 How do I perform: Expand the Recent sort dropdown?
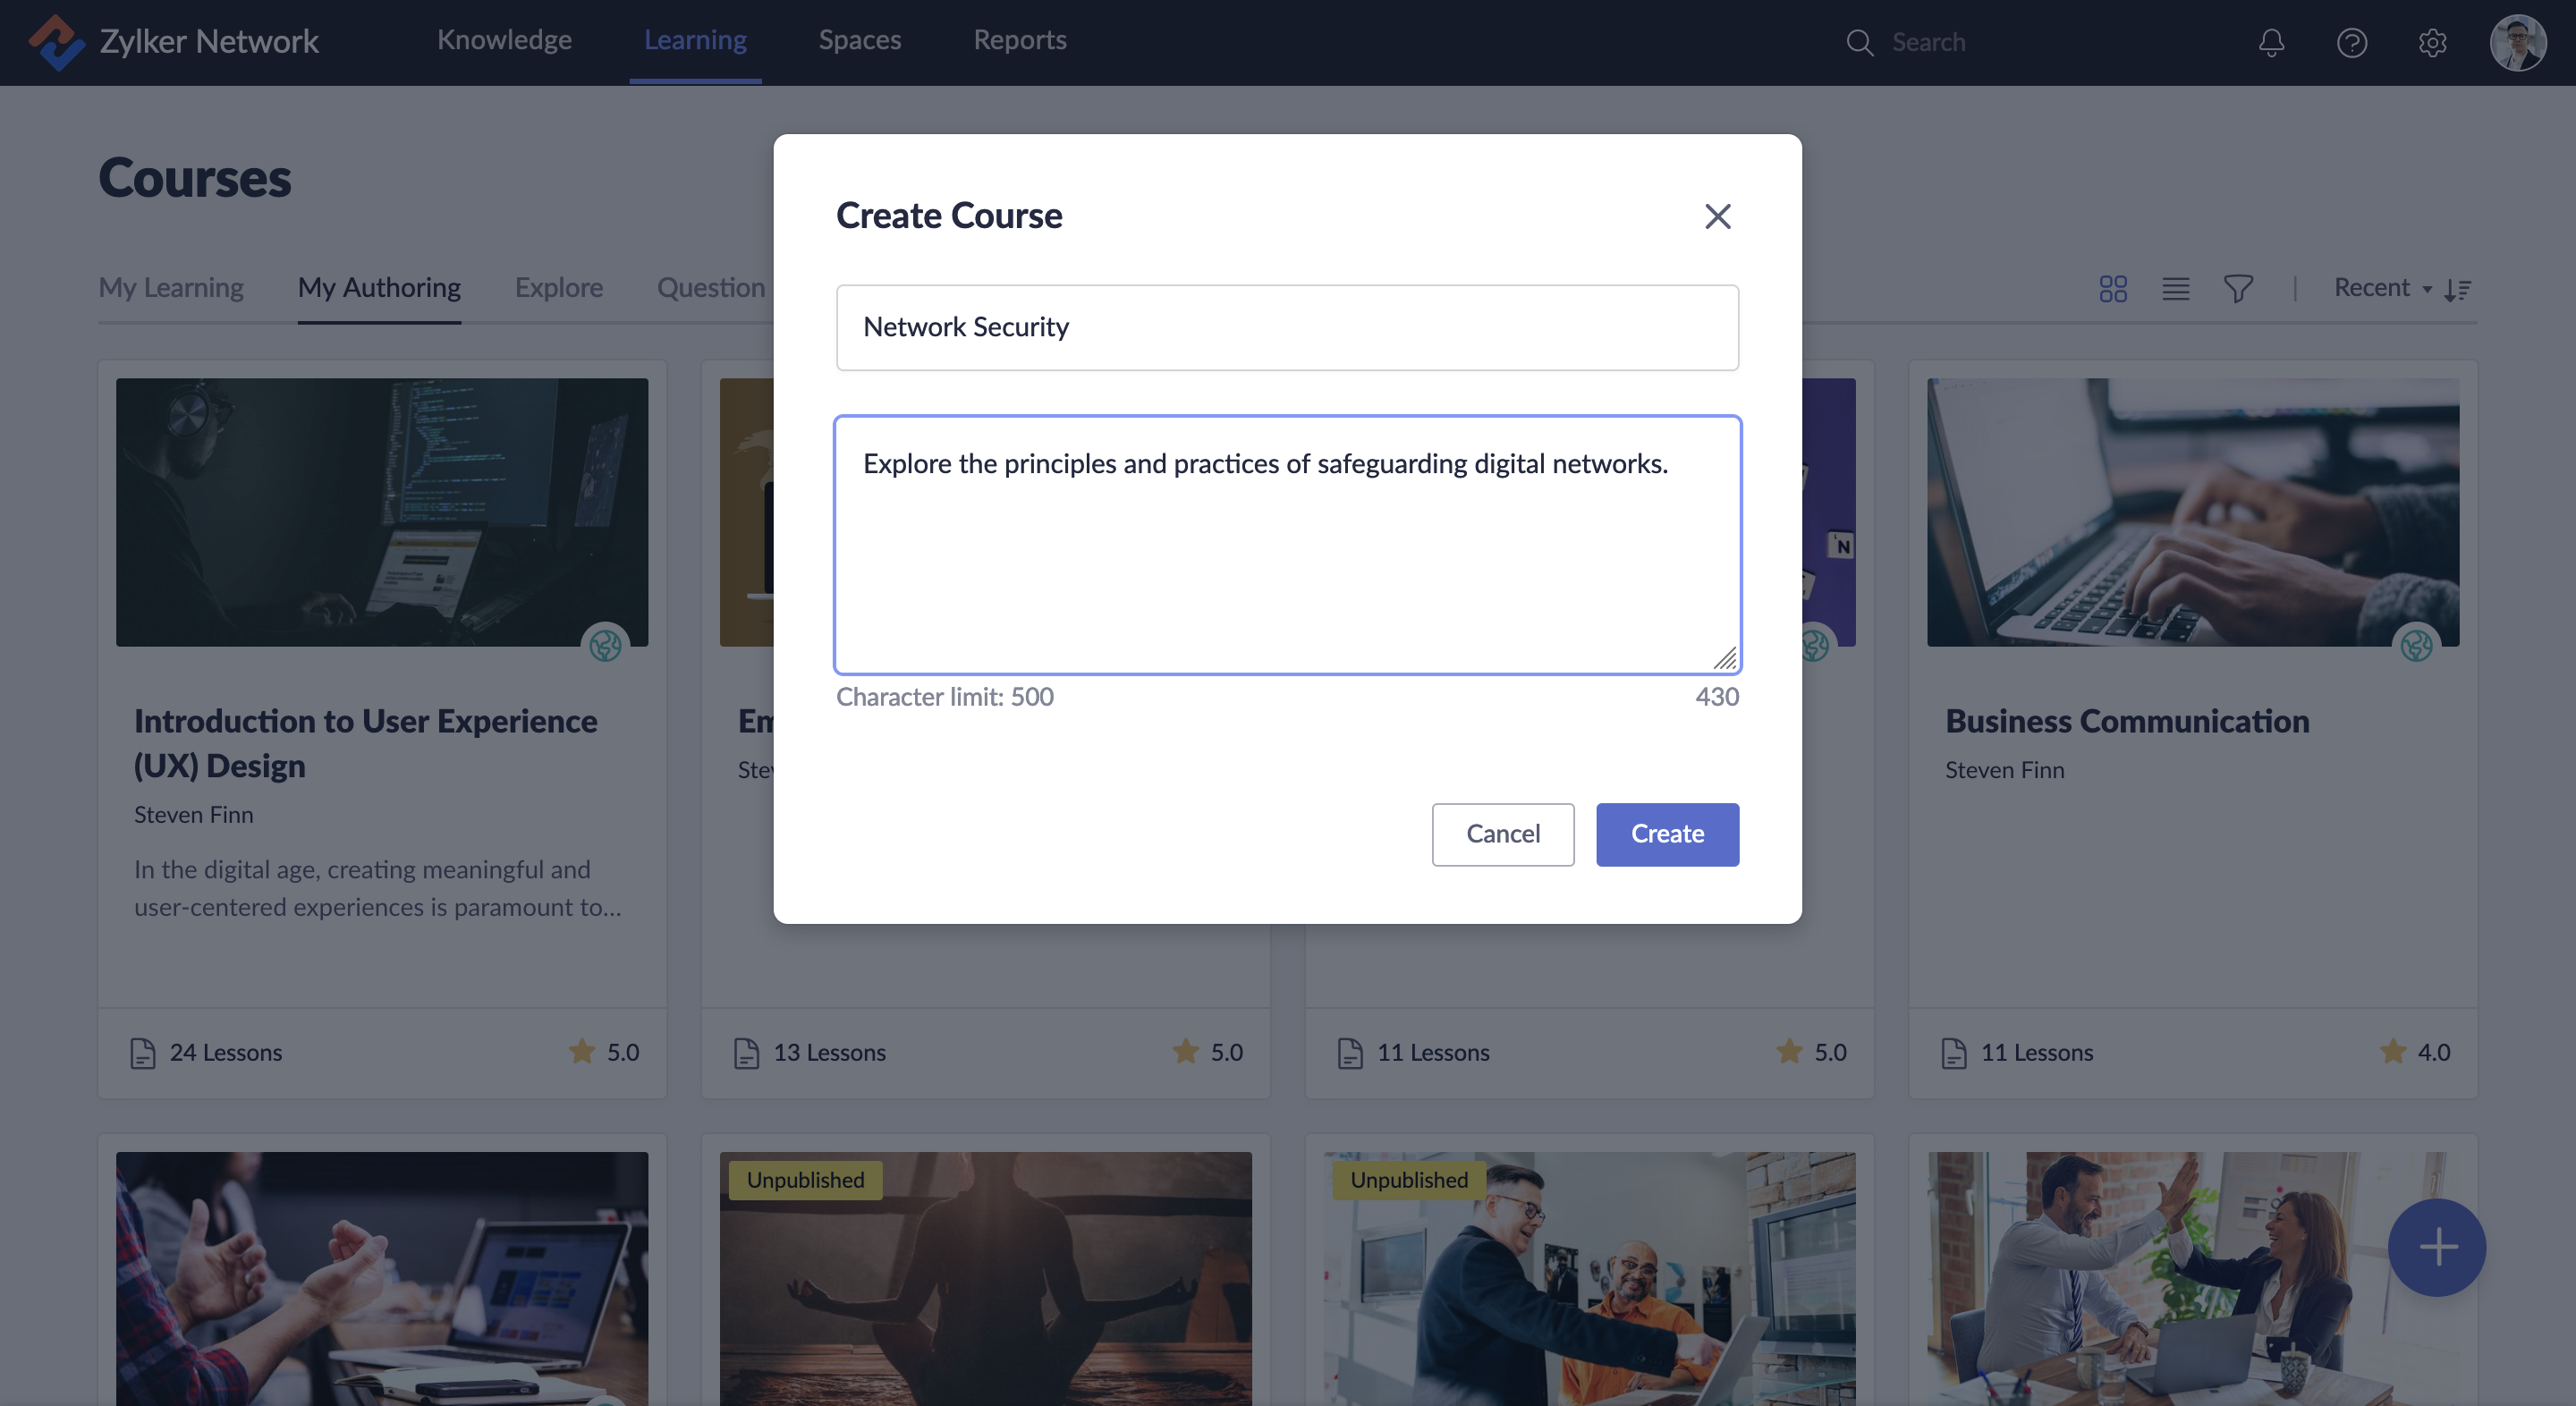tap(2382, 288)
